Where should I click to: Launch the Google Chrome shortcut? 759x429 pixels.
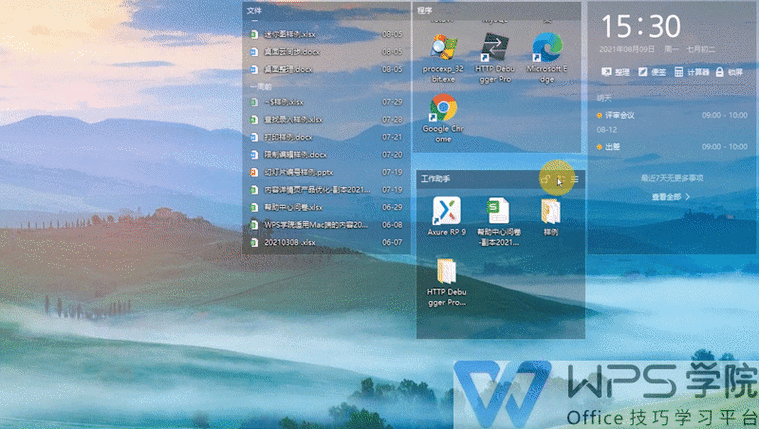point(443,119)
